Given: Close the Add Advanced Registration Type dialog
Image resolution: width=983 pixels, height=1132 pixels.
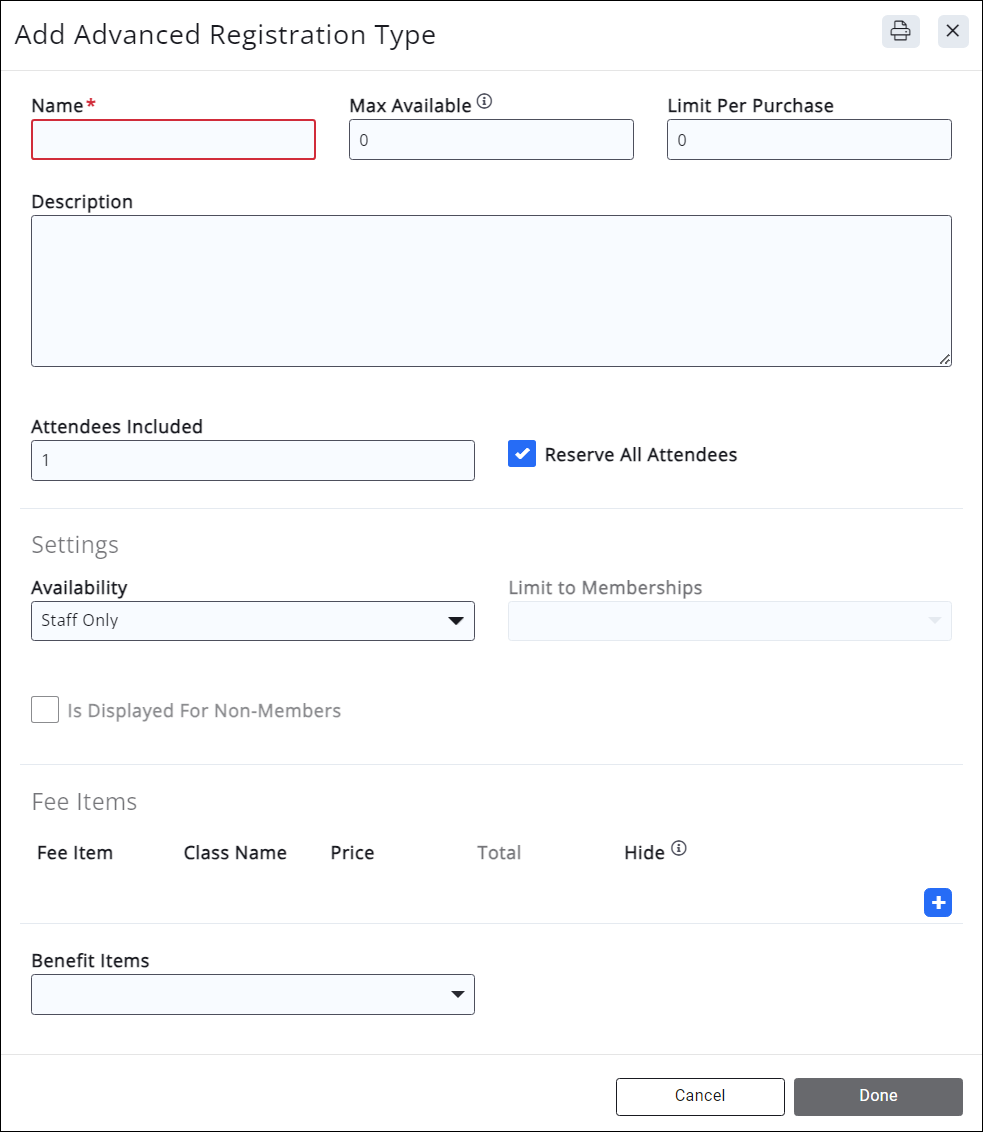Looking at the screenshot, I should (953, 32).
